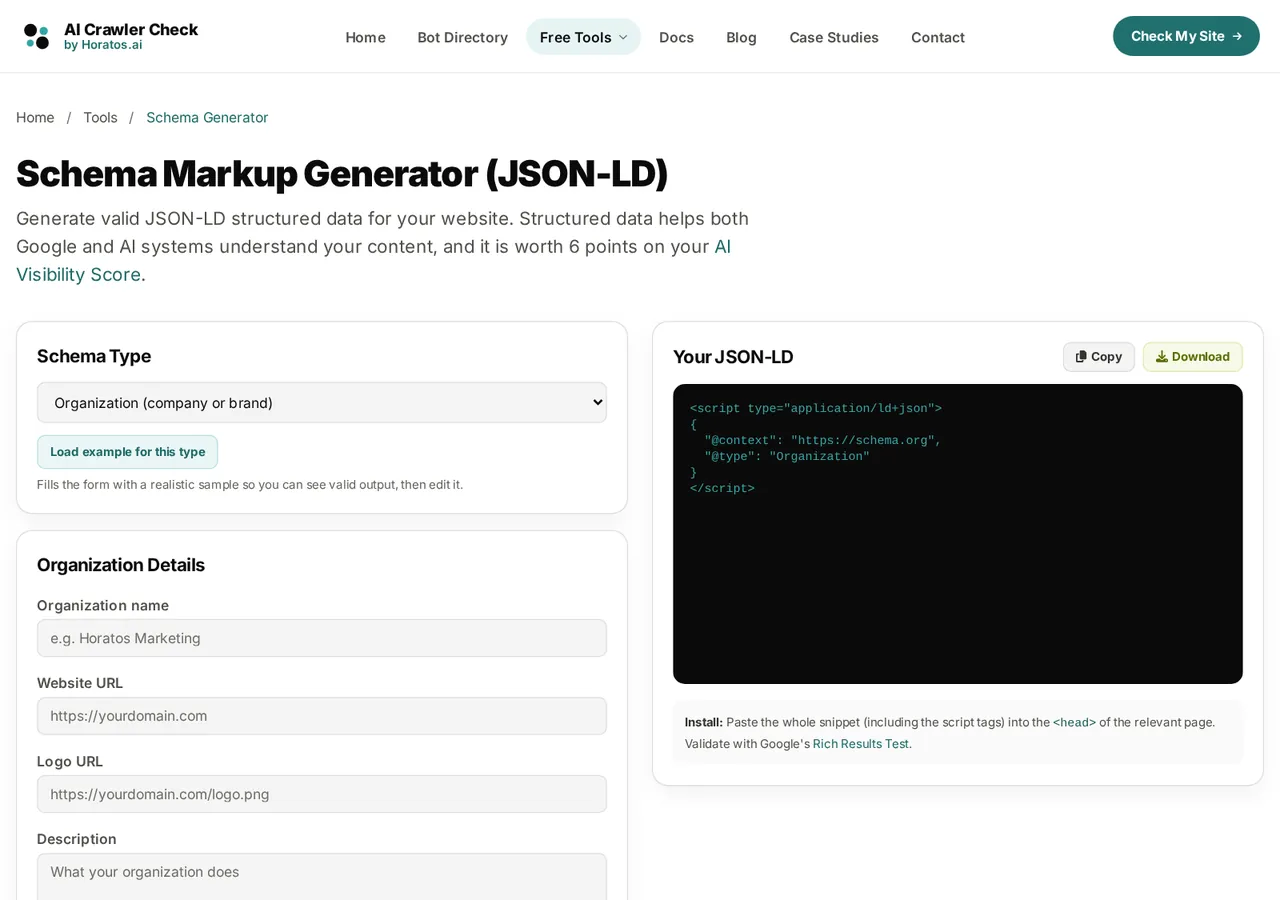Go to the Docs page
The image size is (1280, 900).
click(x=676, y=37)
